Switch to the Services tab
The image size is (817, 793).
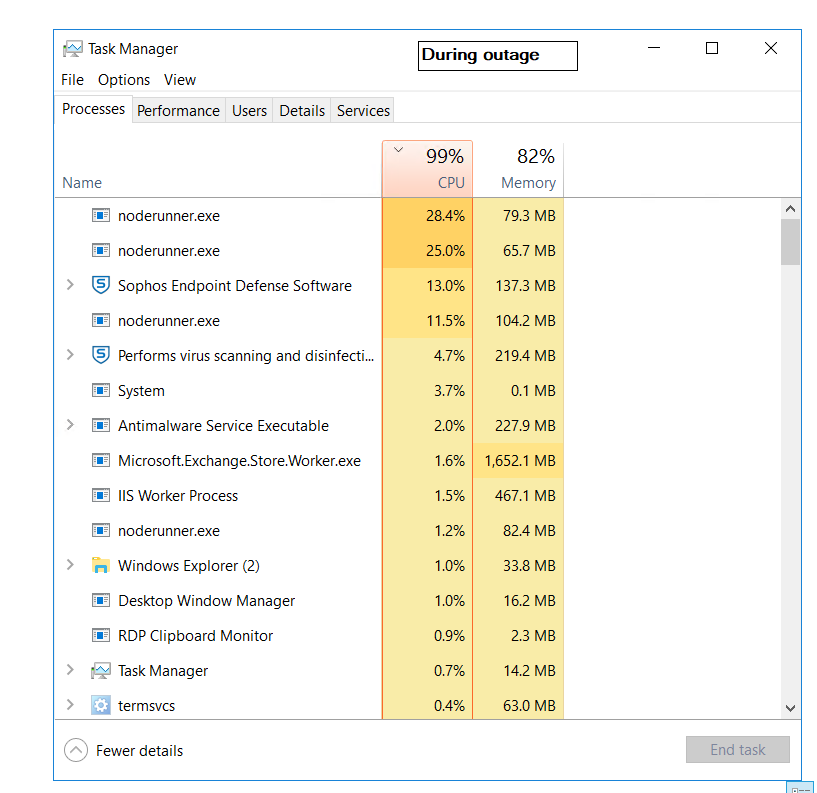point(363,110)
